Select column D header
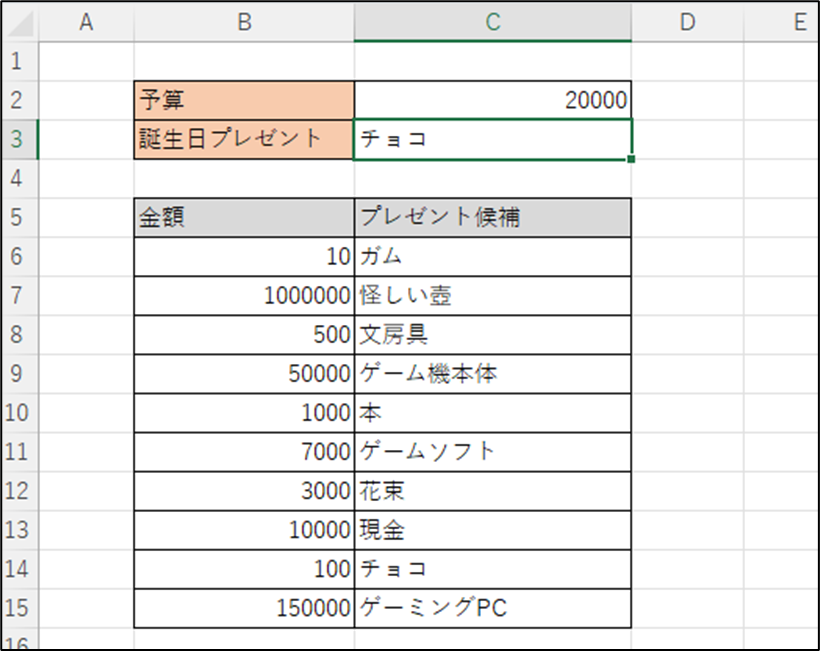Viewport: 820px width, 651px height. pos(687,22)
